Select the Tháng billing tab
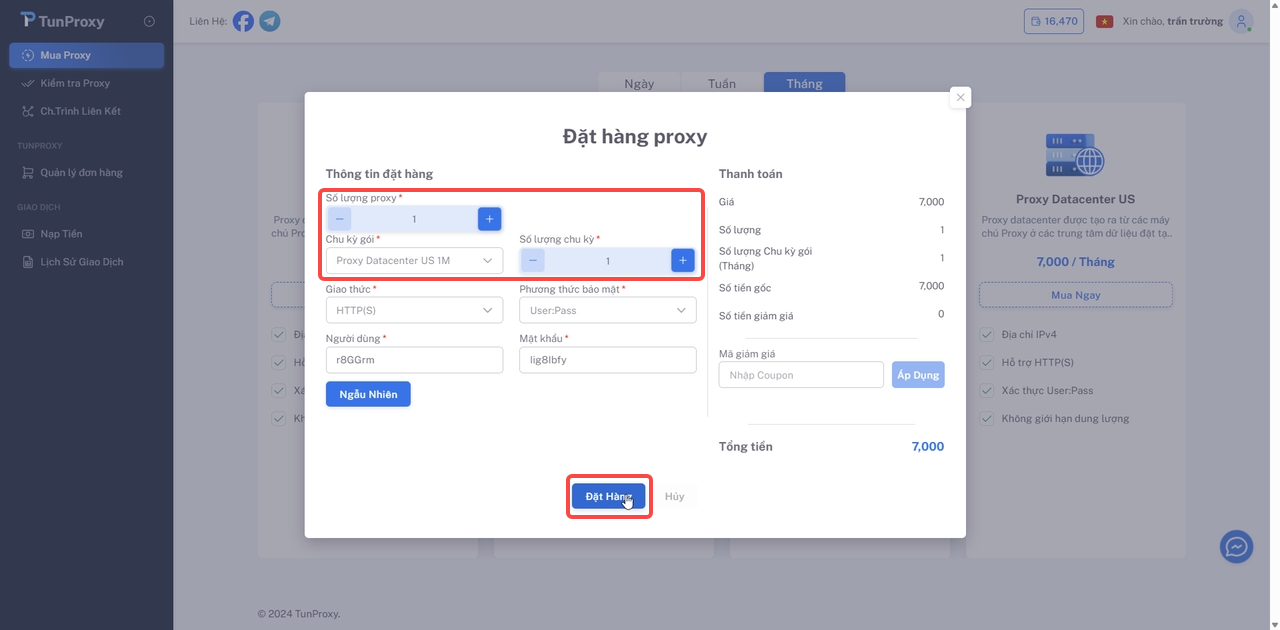The height and width of the screenshot is (630, 1280). tap(804, 83)
